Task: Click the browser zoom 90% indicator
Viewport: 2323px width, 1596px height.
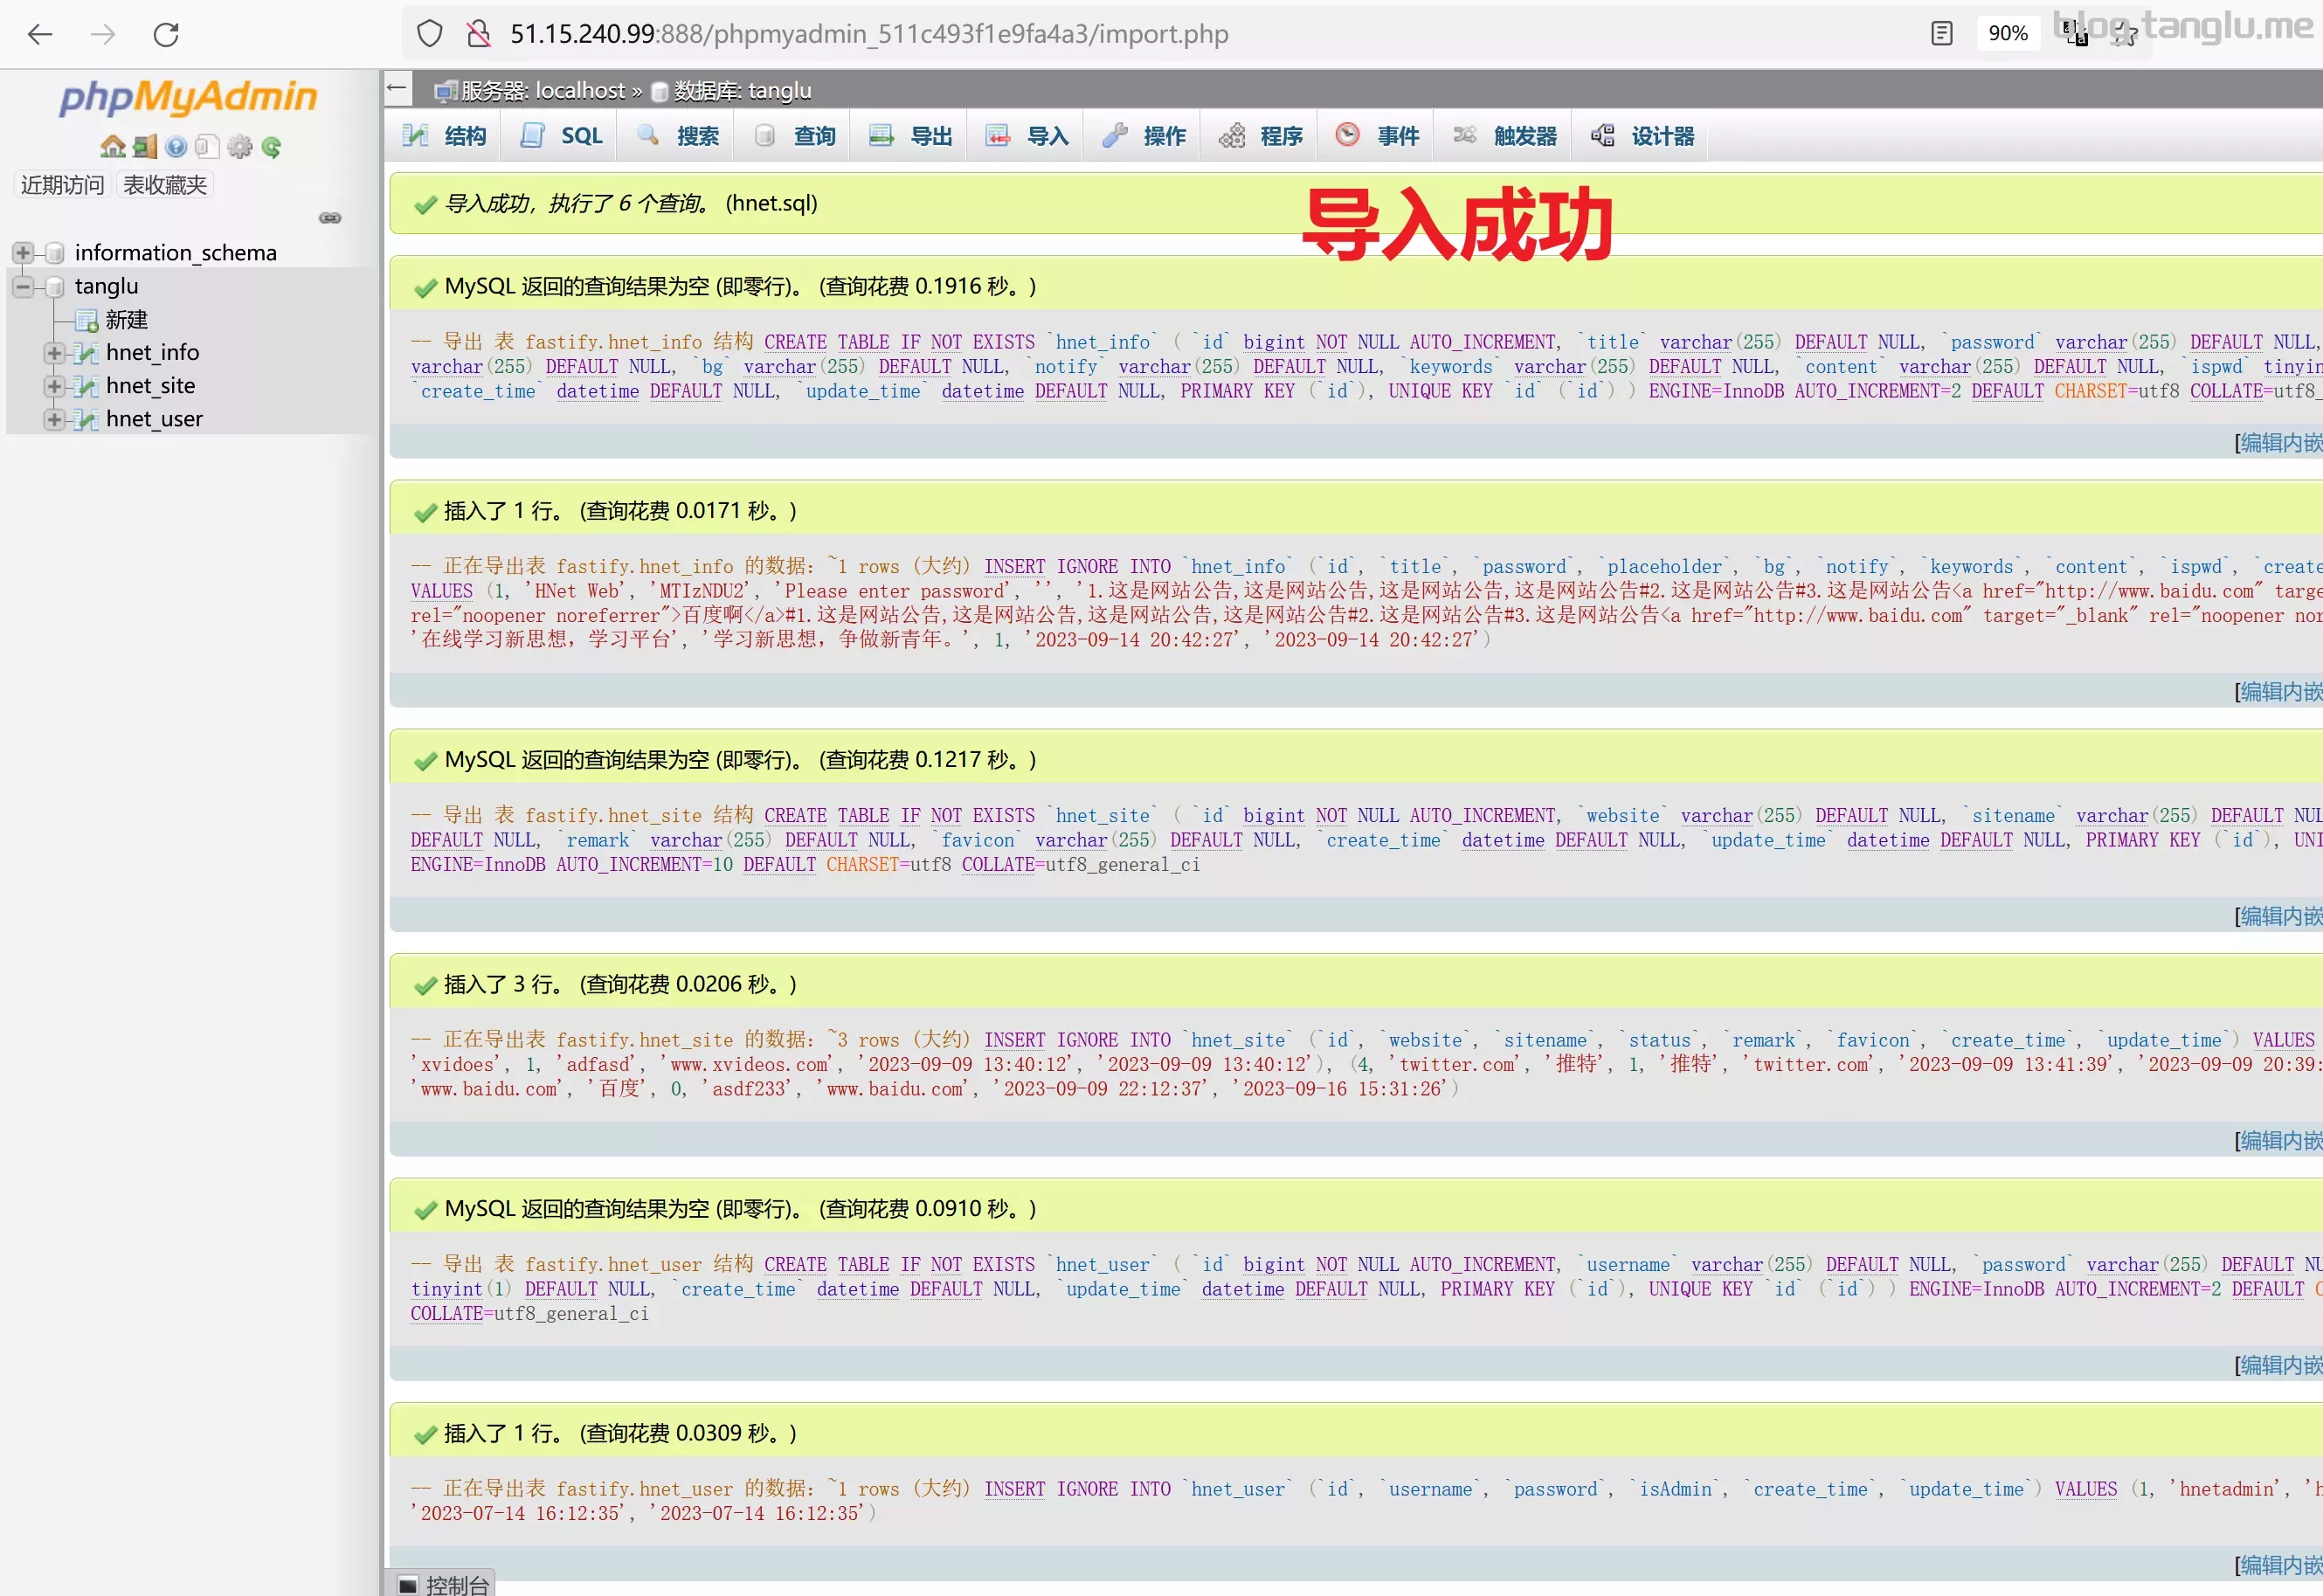Action: (2007, 34)
